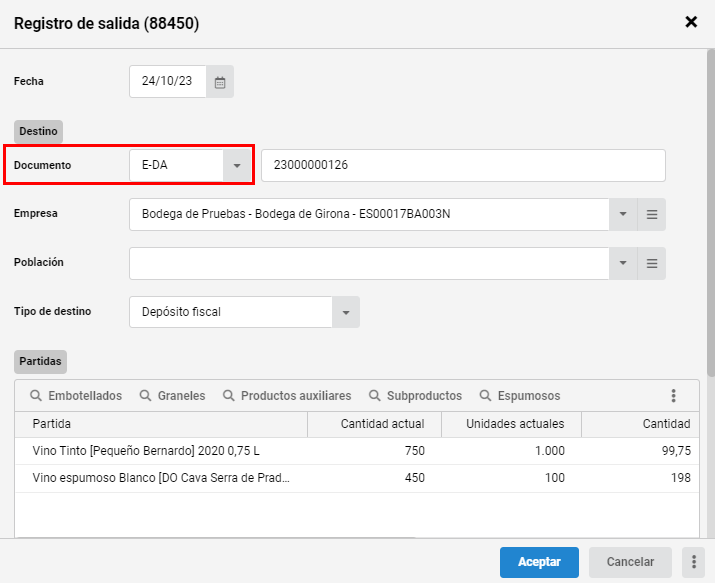Viewport: 715px width, 583px height.
Task: Click the dialog vertical scrollbar
Action: 710,213
